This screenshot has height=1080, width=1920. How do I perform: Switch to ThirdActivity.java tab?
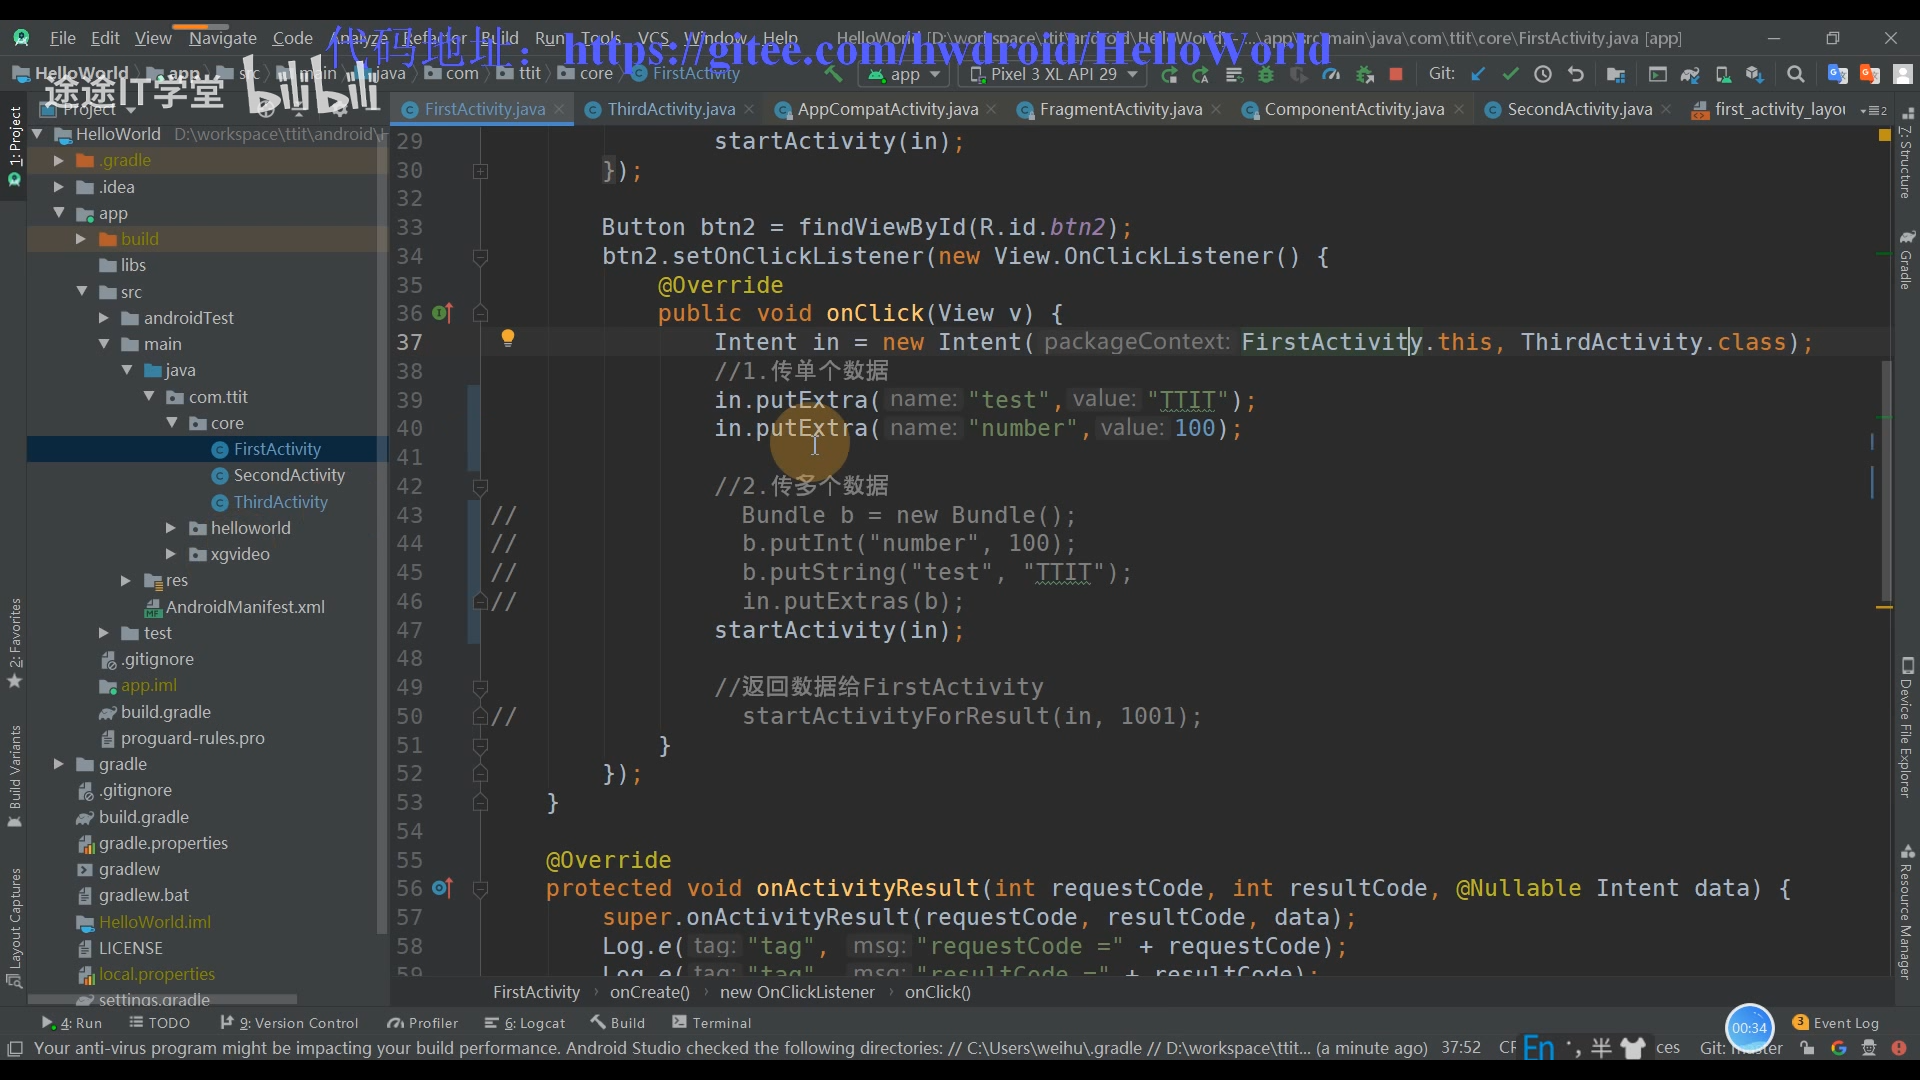tap(671, 109)
